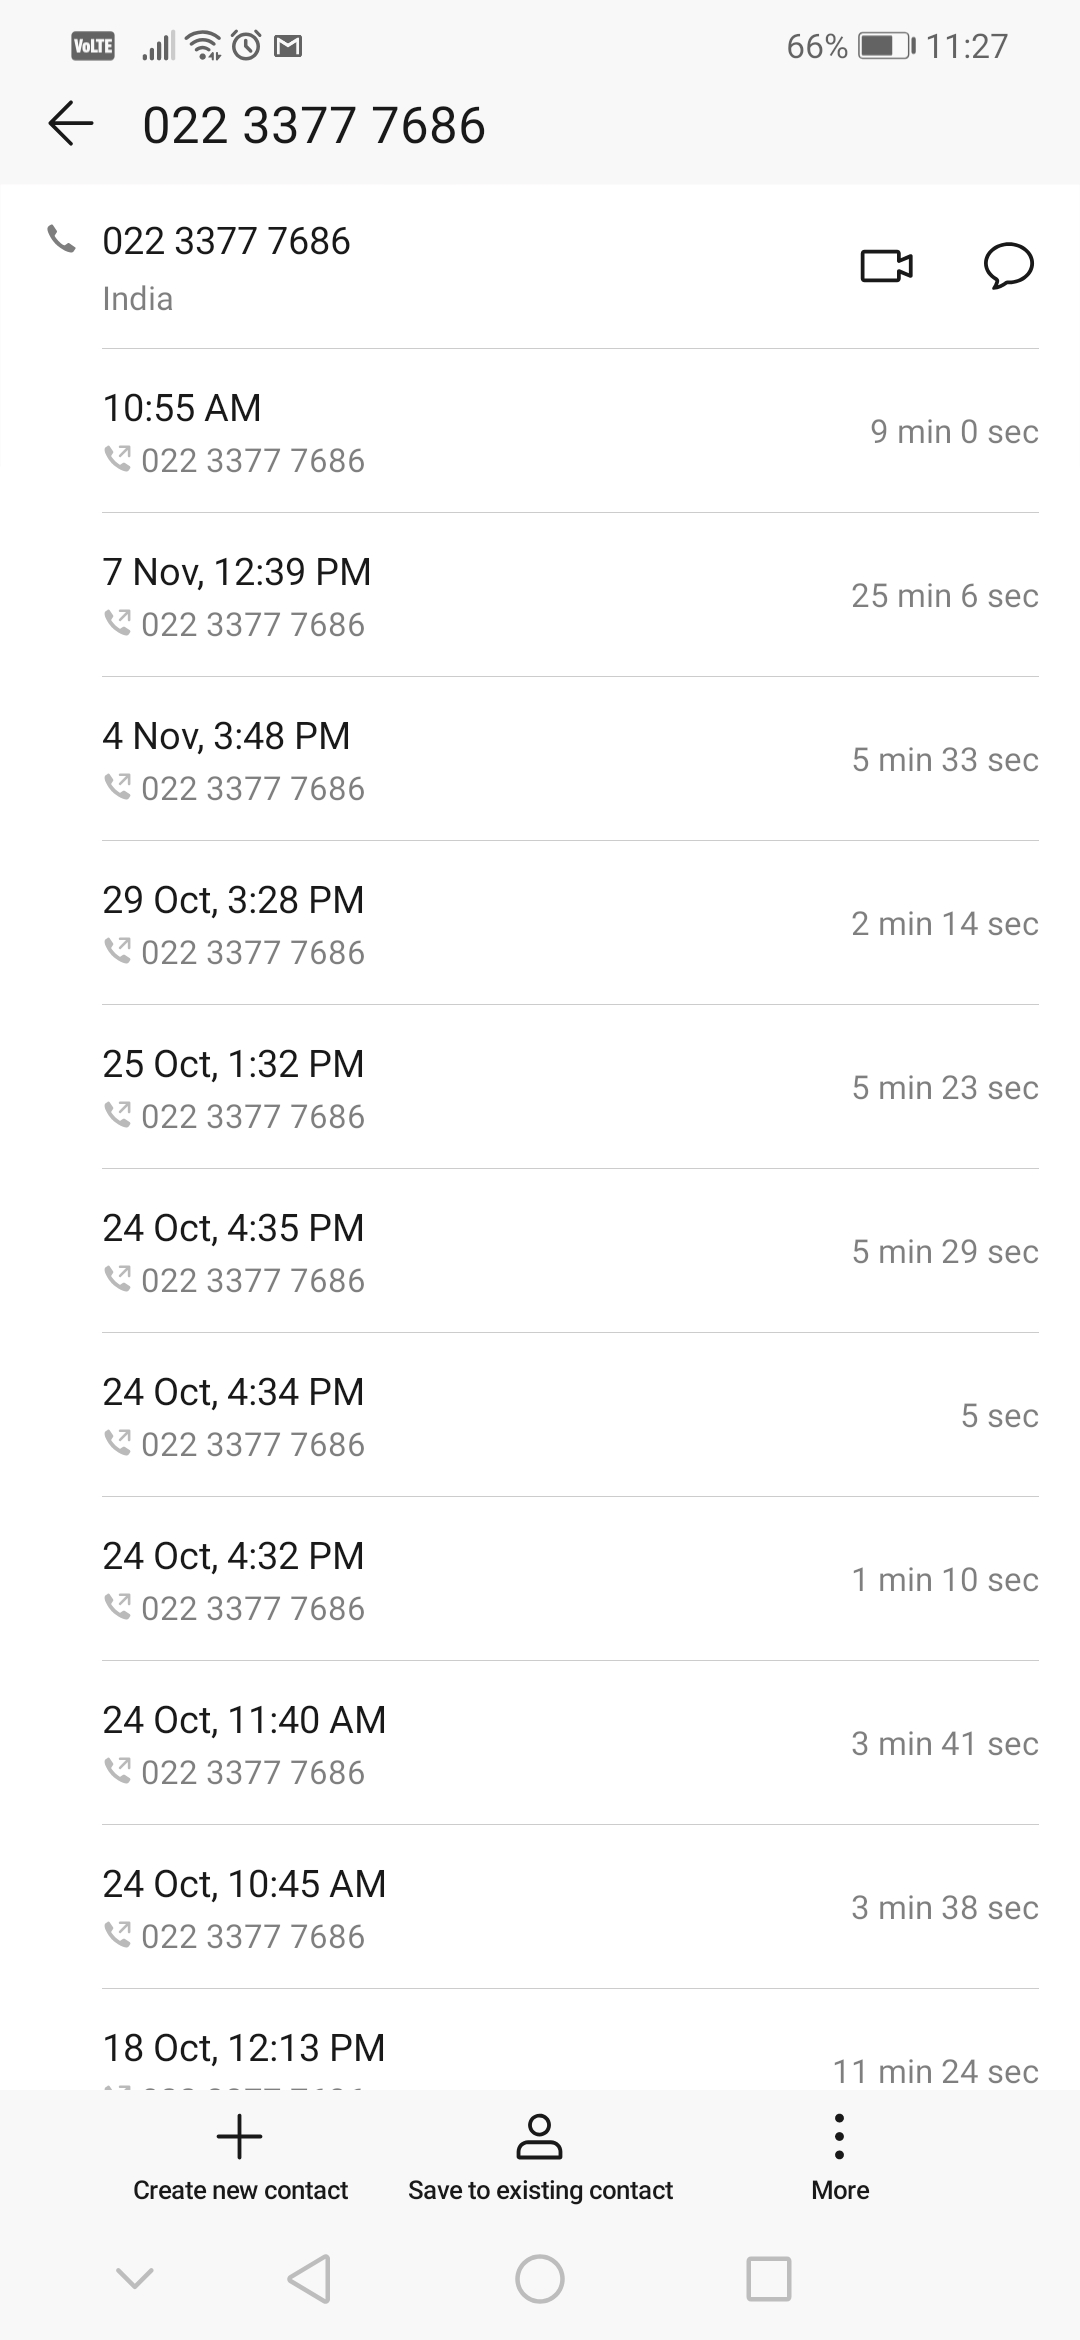Viewport: 1080px width, 2340px height.
Task: Open the 7 Nov, 12:39 PM call entry
Action: pos(570,596)
